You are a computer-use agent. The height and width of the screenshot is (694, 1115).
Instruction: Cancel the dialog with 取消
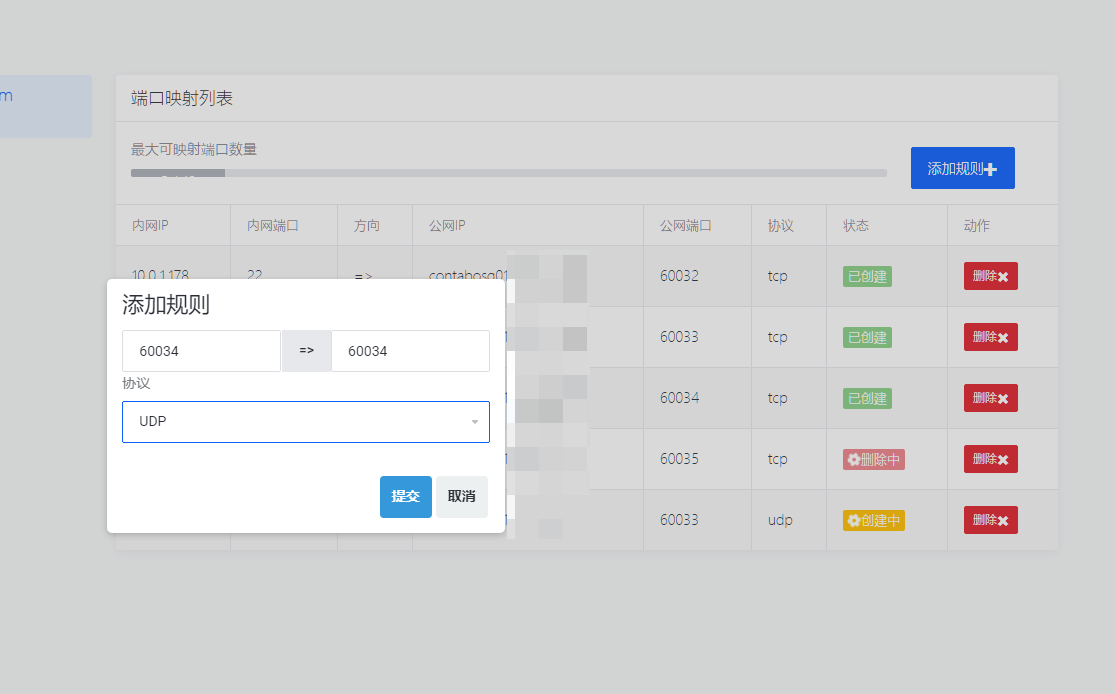pos(462,496)
